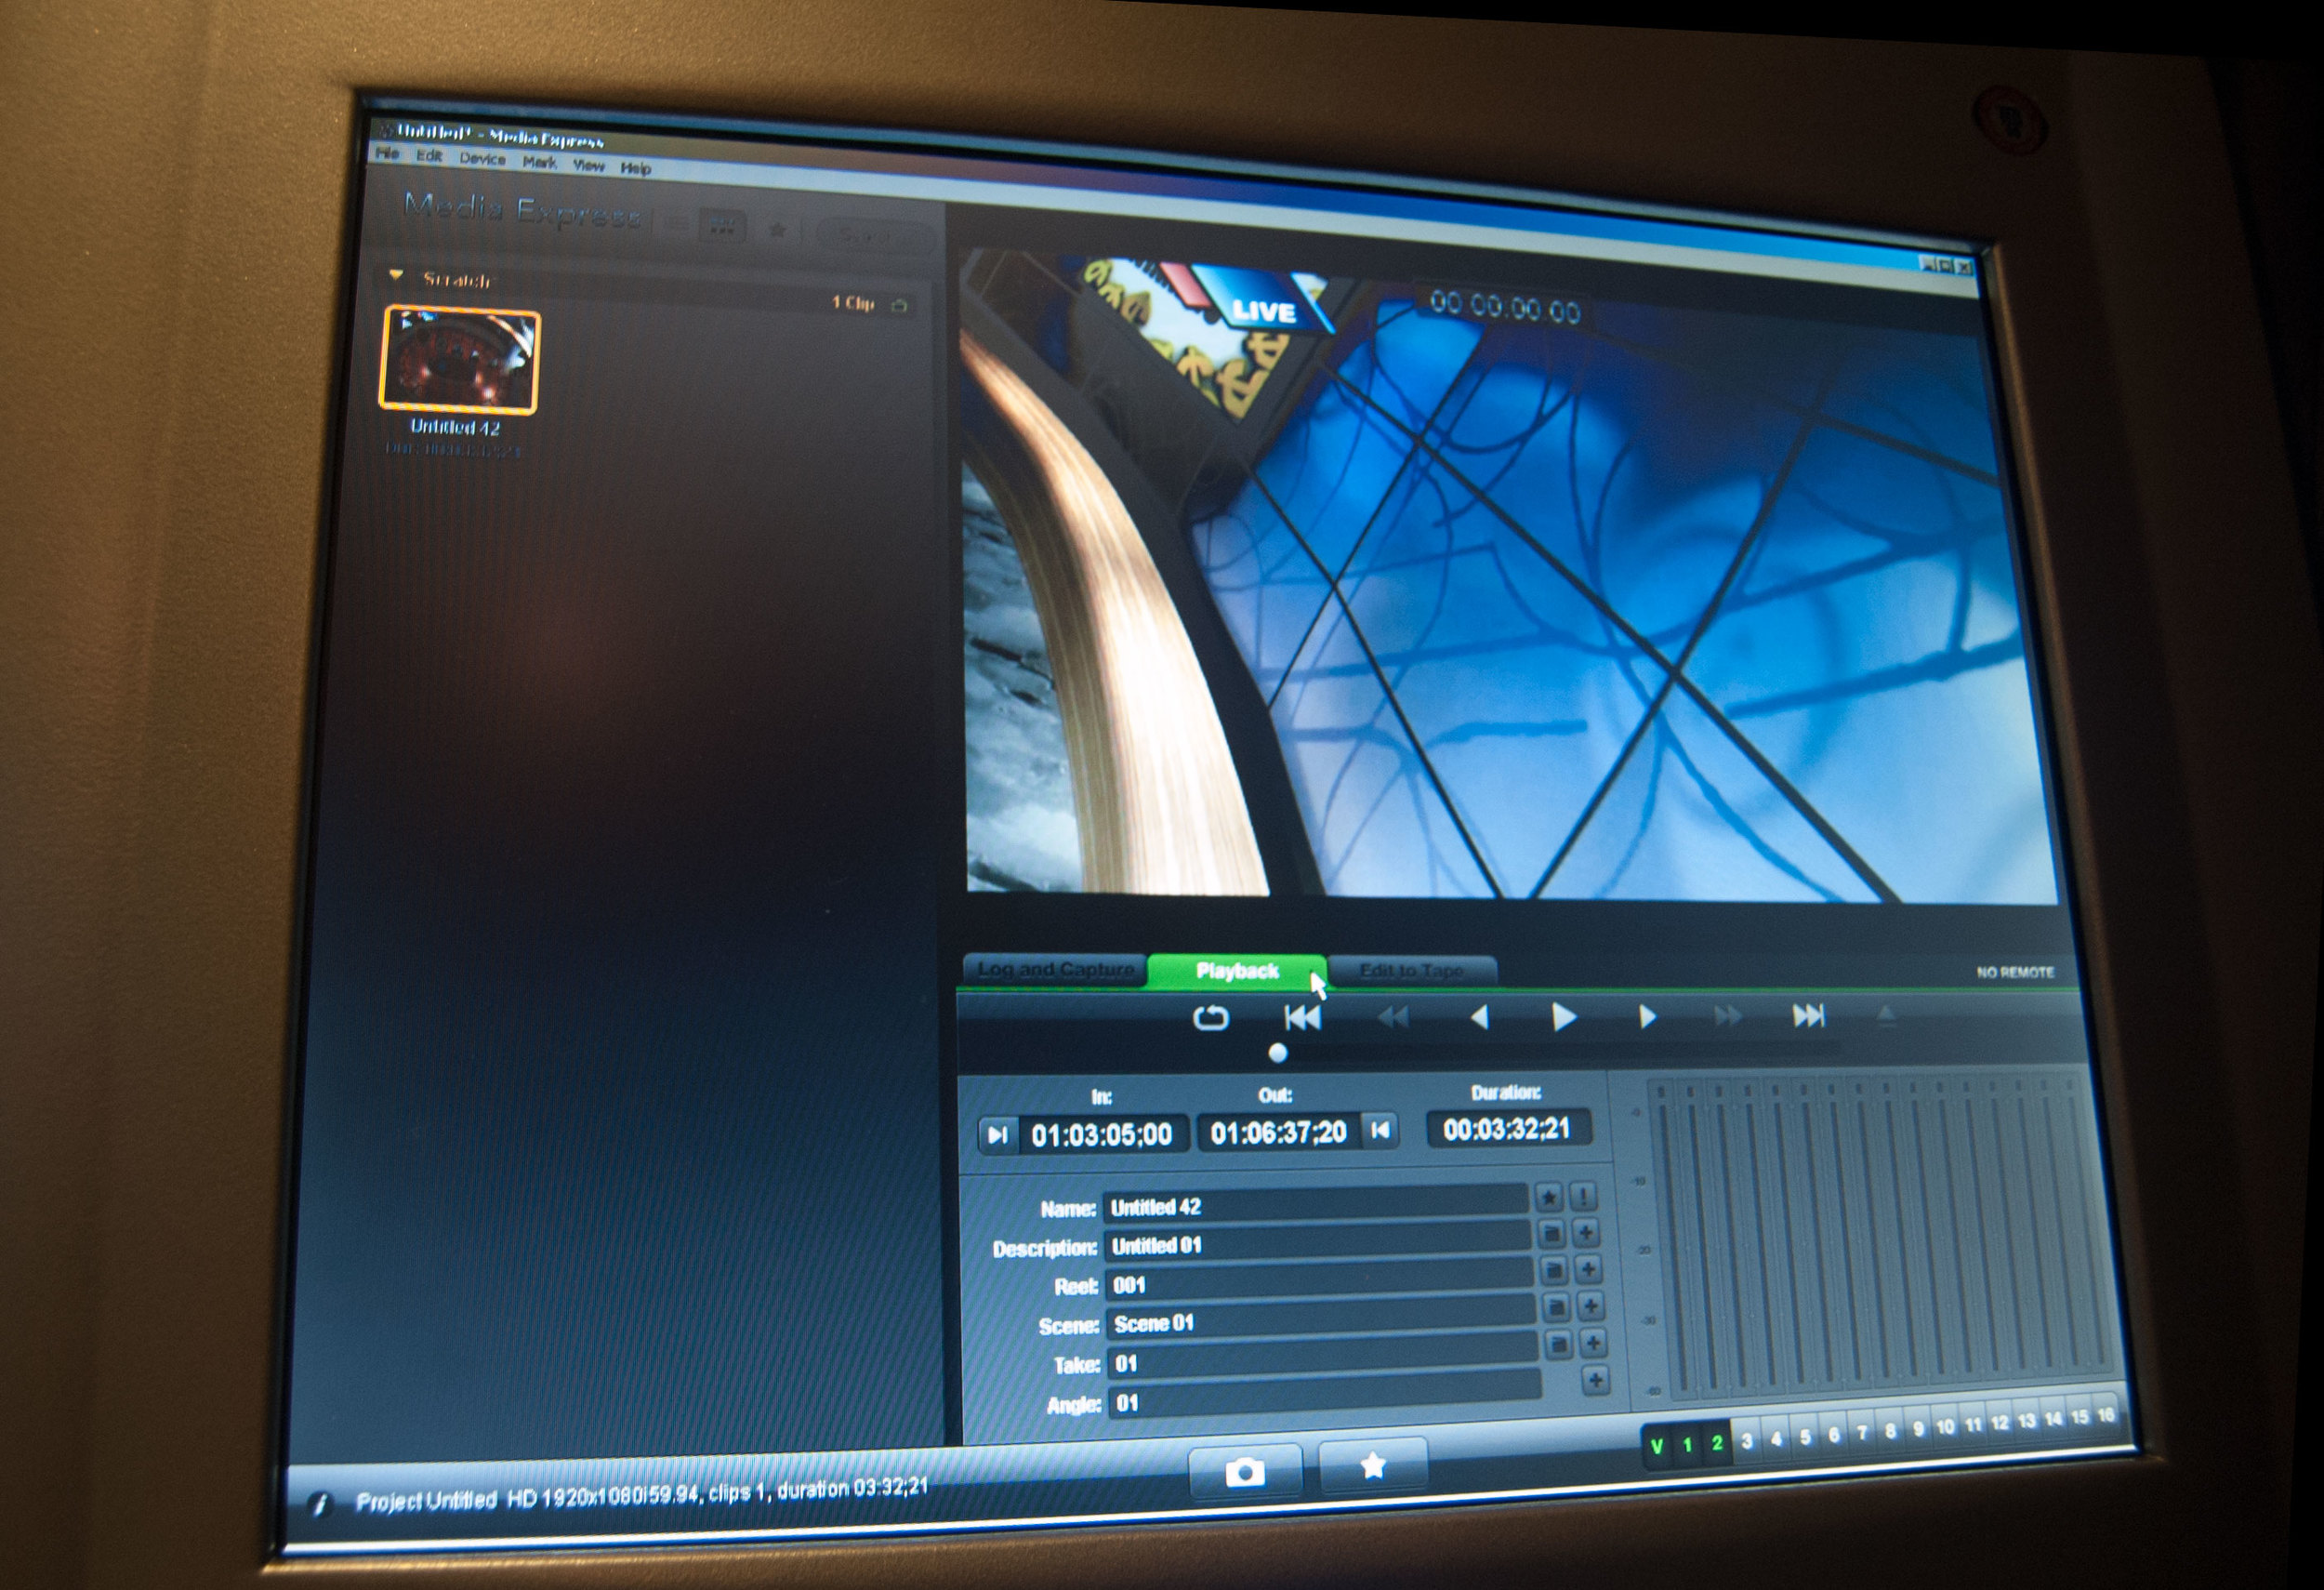The image size is (2324, 1590).
Task: Enable audio channel 8
Action: 1890,1431
